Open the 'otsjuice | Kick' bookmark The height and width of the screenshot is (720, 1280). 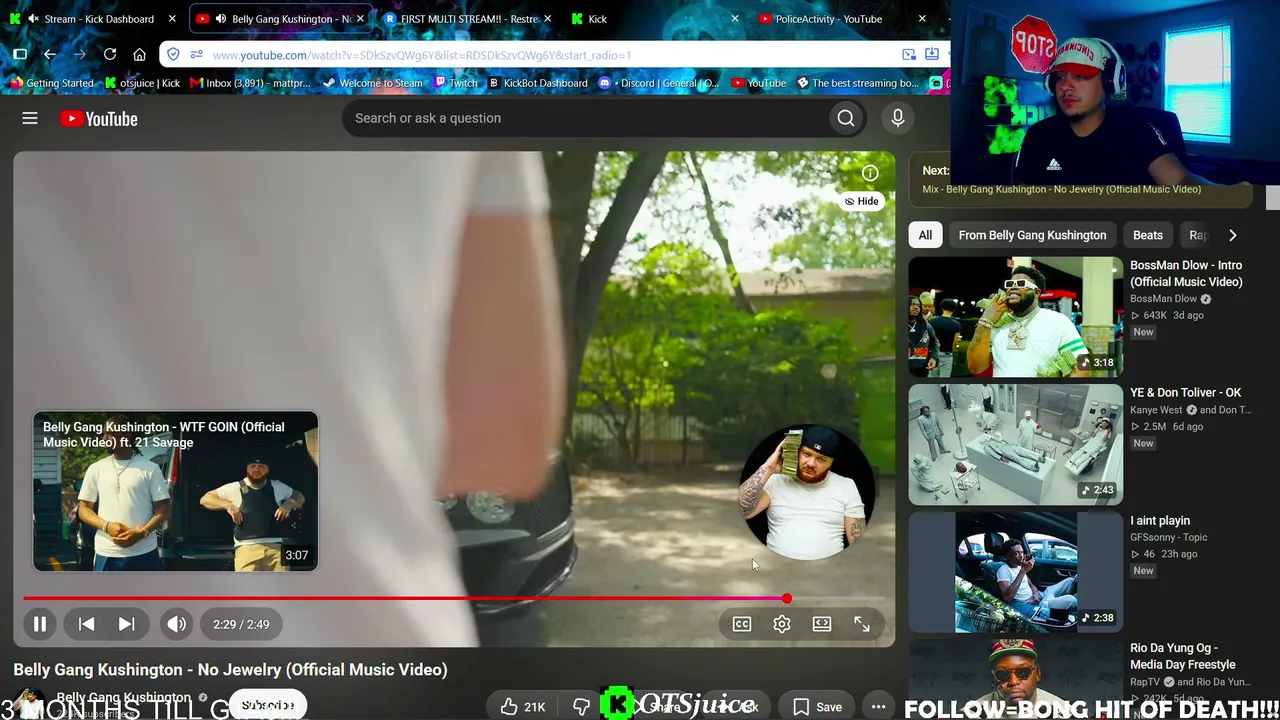click(x=142, y=83)
